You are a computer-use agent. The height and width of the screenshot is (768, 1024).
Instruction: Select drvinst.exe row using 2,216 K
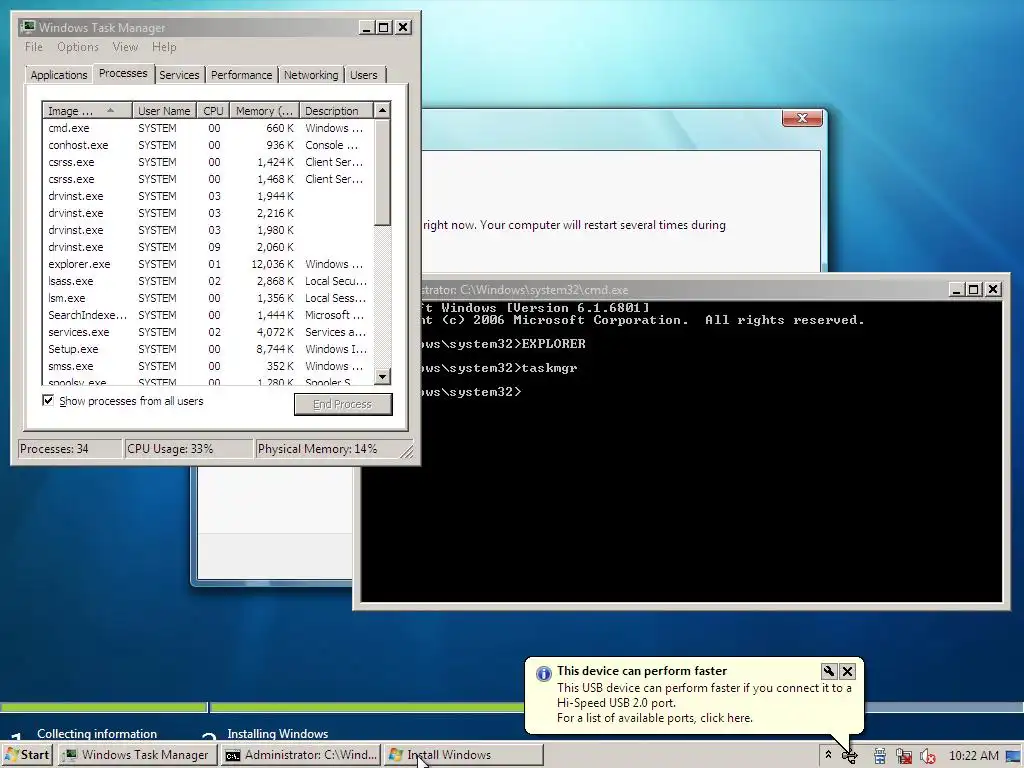(x=208, y=213)
